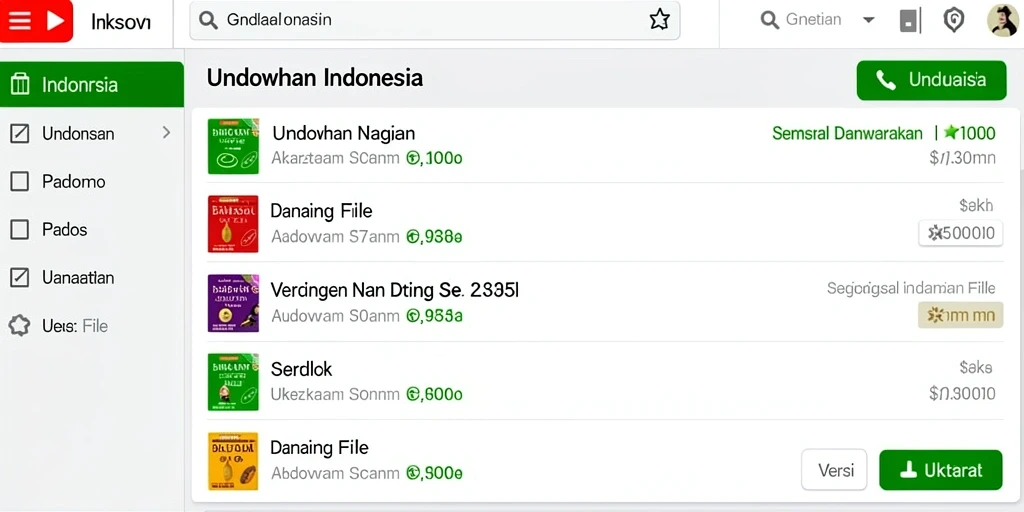Click the green star 1000 rating
Viewport: 1024px width, 512px height.
click(x=970, y=133)
